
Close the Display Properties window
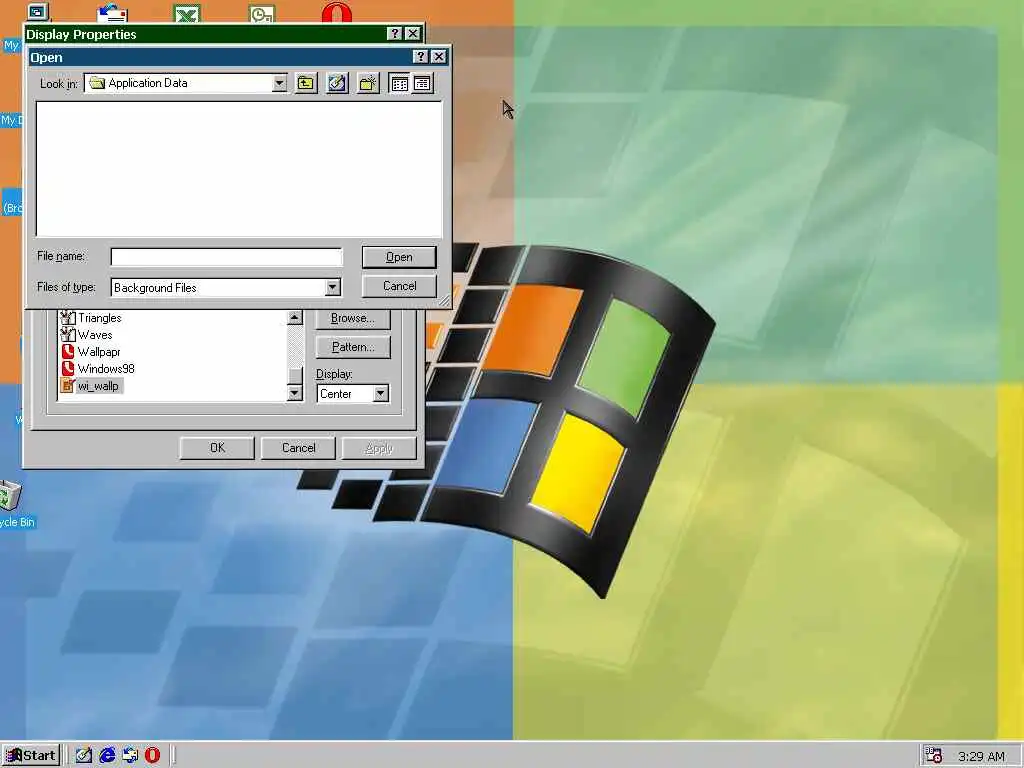[413, 33]
